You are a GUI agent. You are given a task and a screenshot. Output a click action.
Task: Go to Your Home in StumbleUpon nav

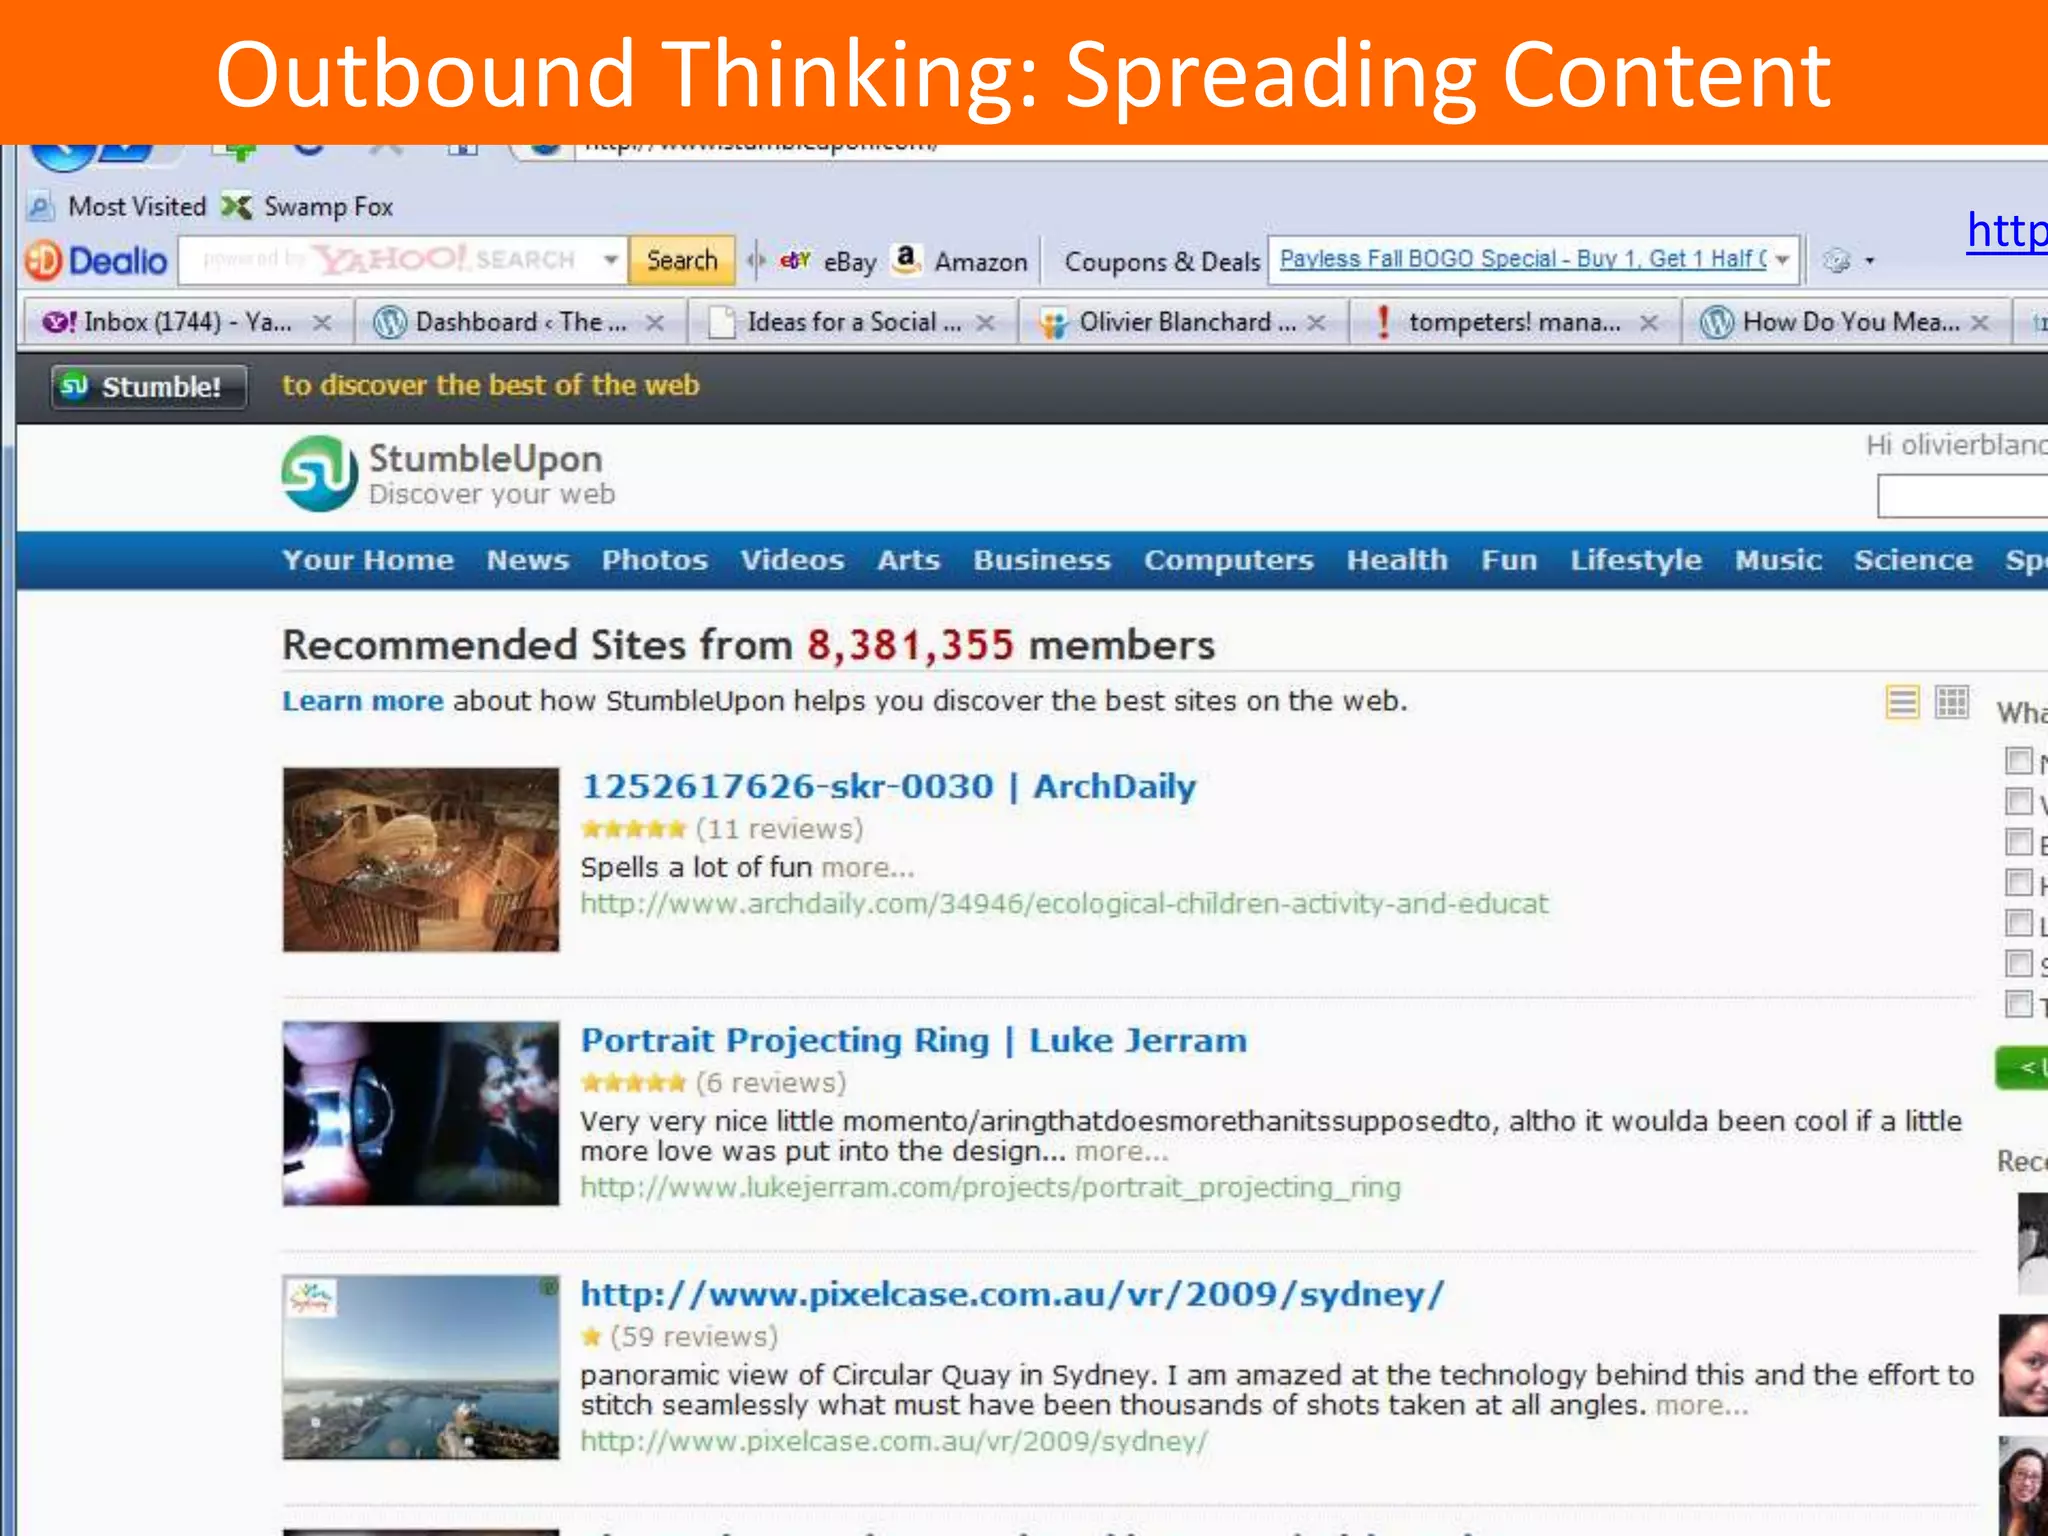coord(368,560)
